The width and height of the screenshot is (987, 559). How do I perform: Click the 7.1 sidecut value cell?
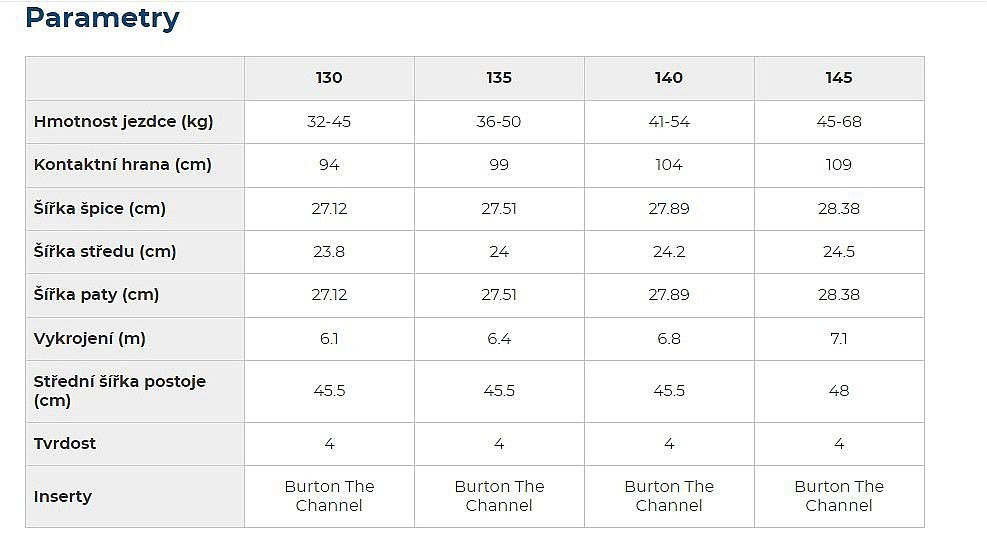(x=839, y=339)
